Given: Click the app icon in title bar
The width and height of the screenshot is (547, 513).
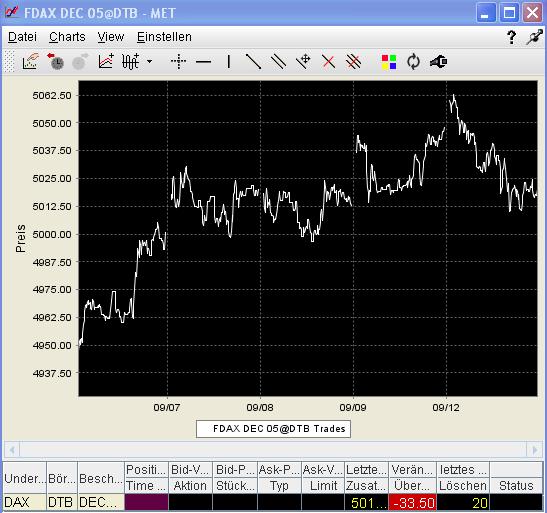Looking at the screenshot, I should pyautogui.click(x=12, y=13).
